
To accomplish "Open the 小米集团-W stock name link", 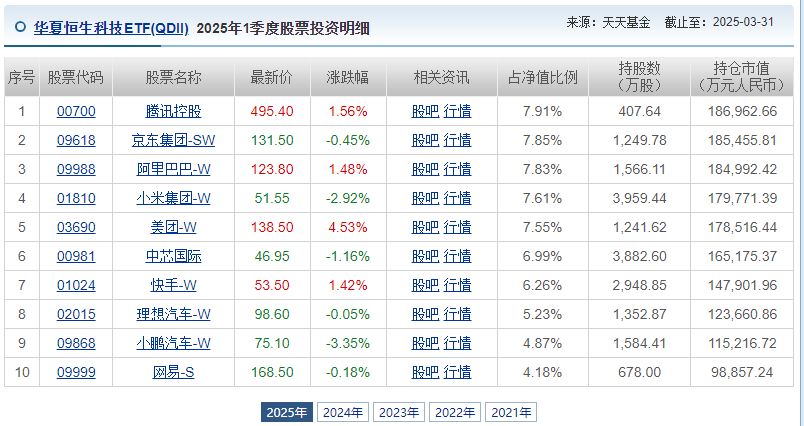I will [x=173, y=198].
